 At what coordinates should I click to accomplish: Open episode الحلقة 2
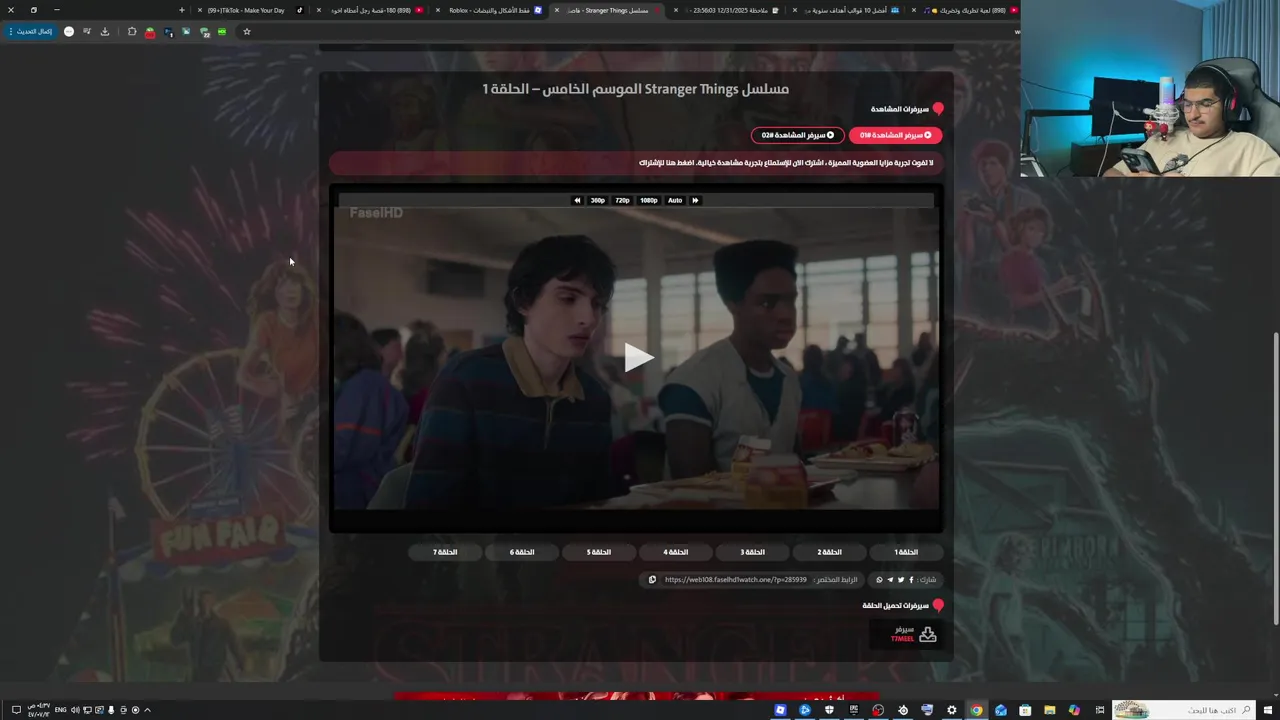click(829, 552)
